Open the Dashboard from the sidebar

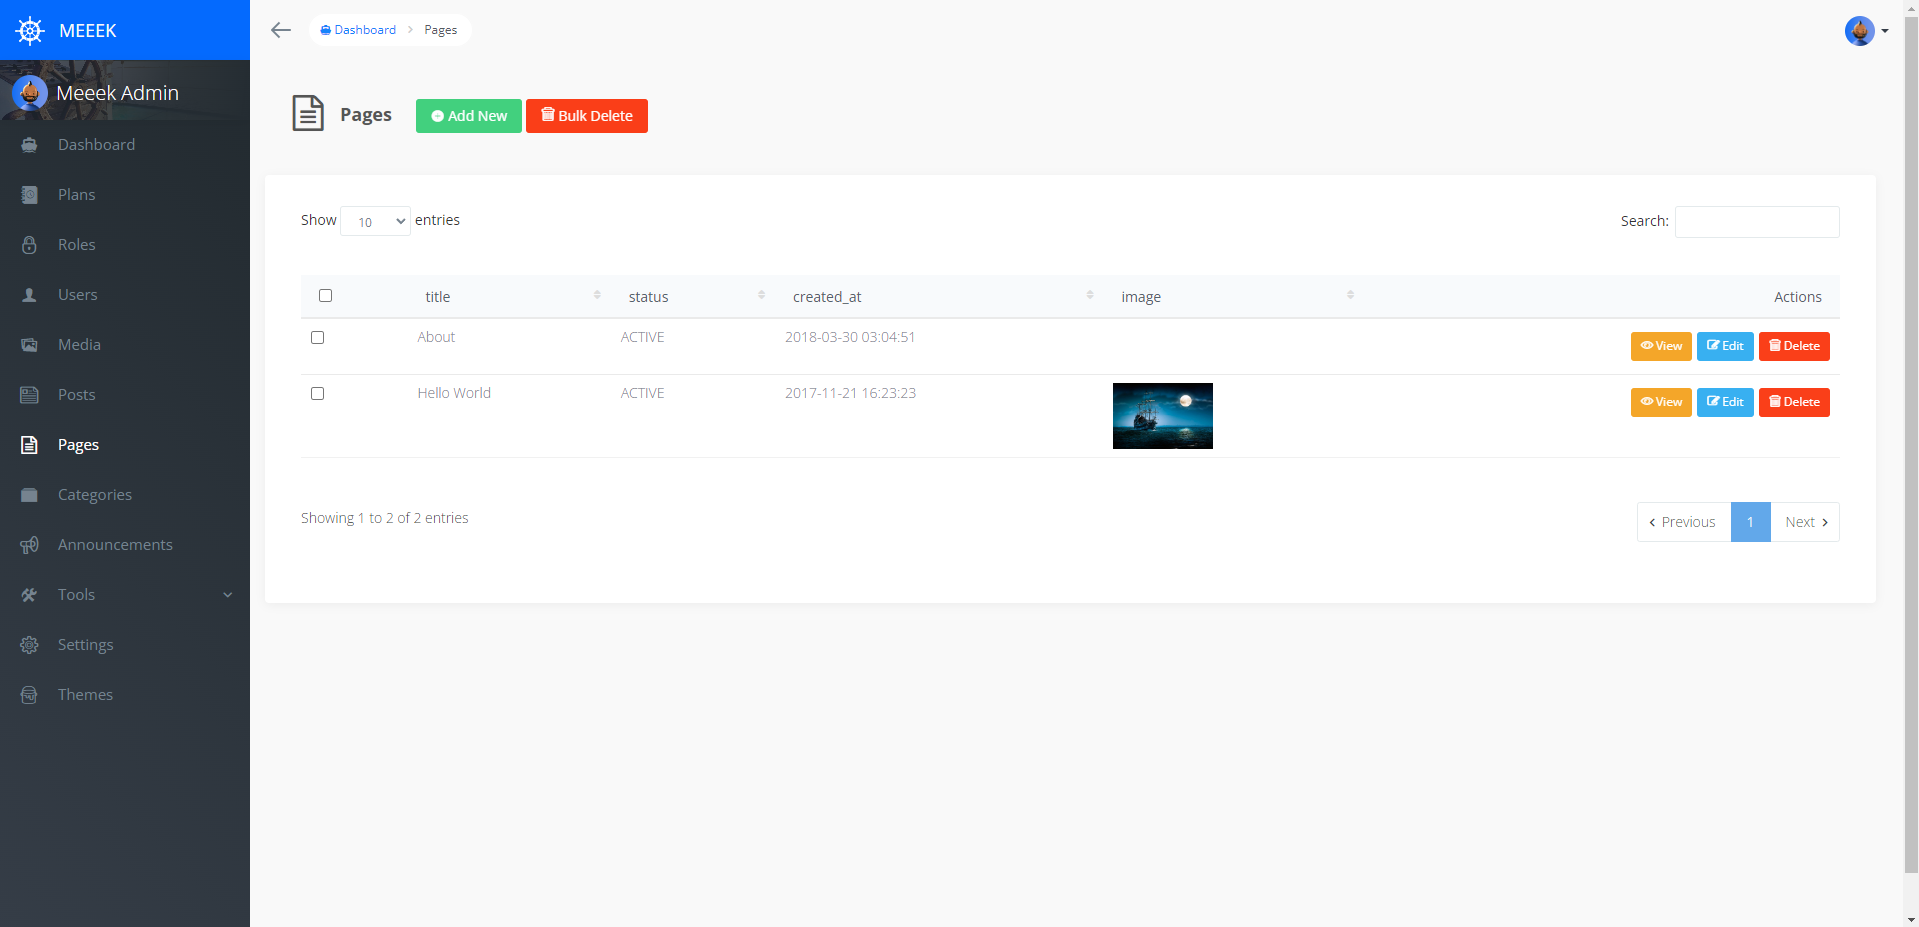[30, 144]
